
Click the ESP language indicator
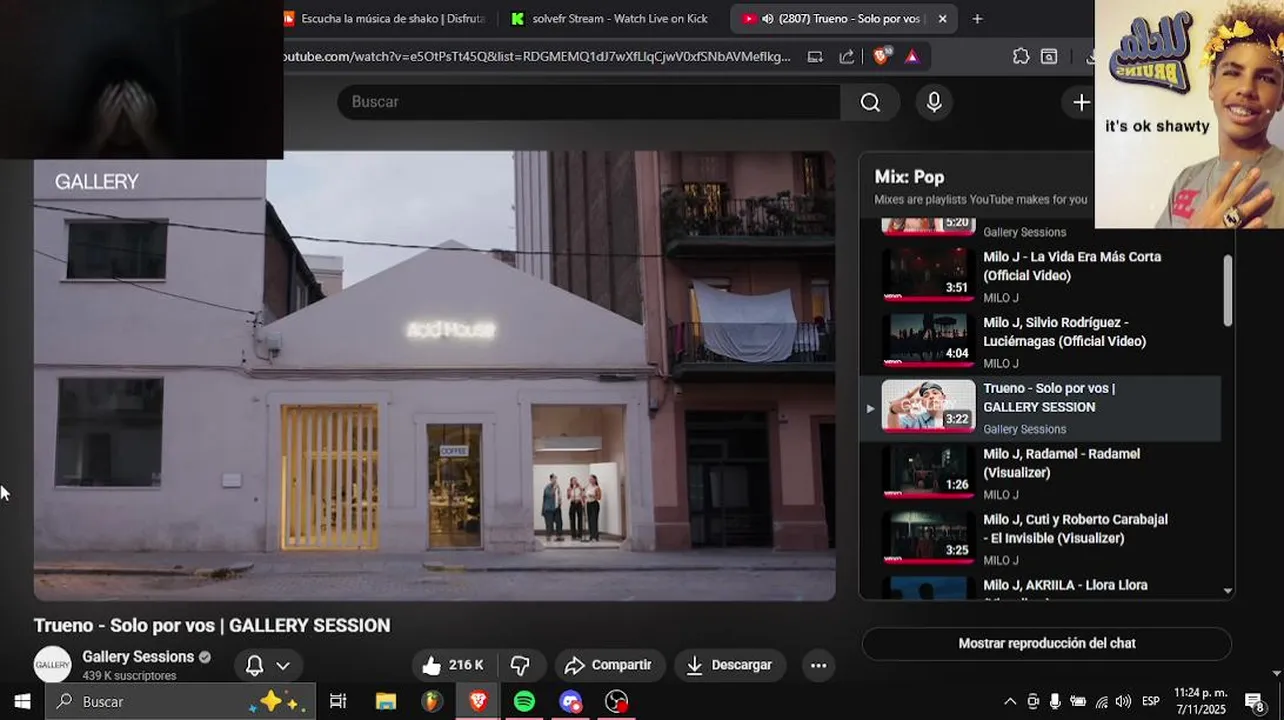click(x=1151, y=701)
